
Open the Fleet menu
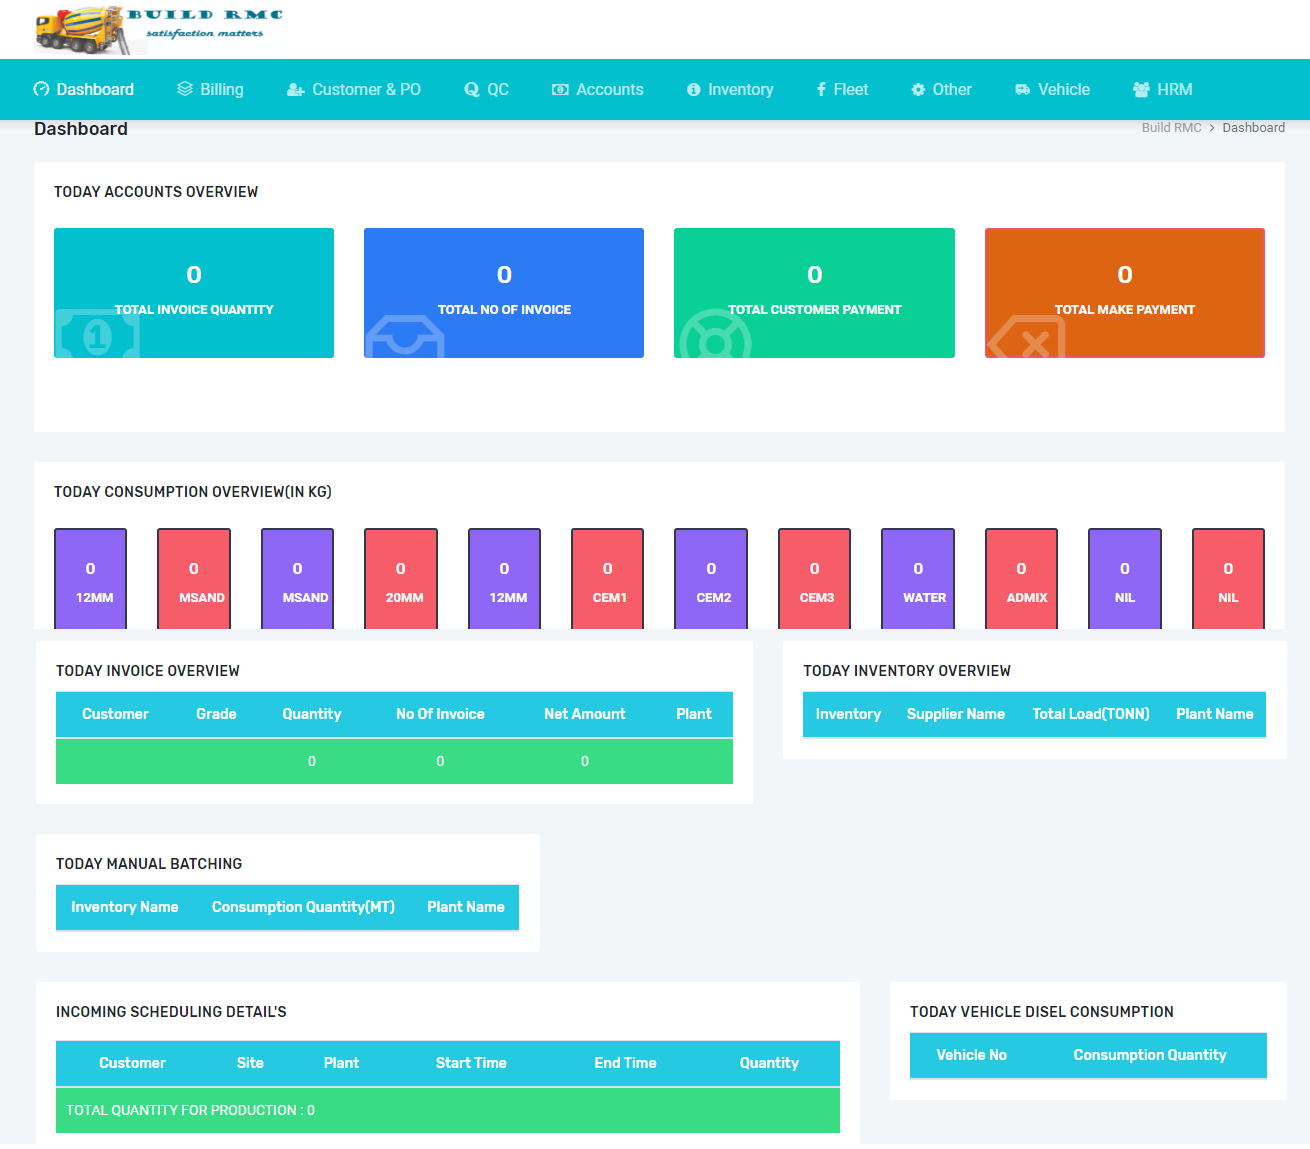tap(842, 90)
